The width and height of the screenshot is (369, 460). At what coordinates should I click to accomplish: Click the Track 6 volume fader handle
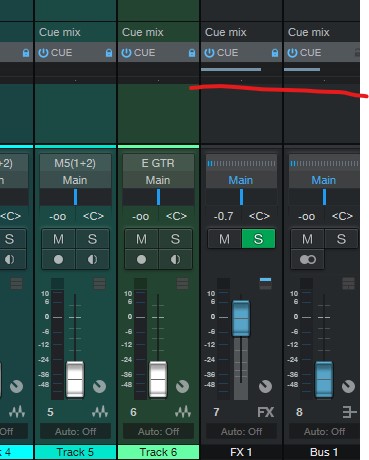(158, 379)
